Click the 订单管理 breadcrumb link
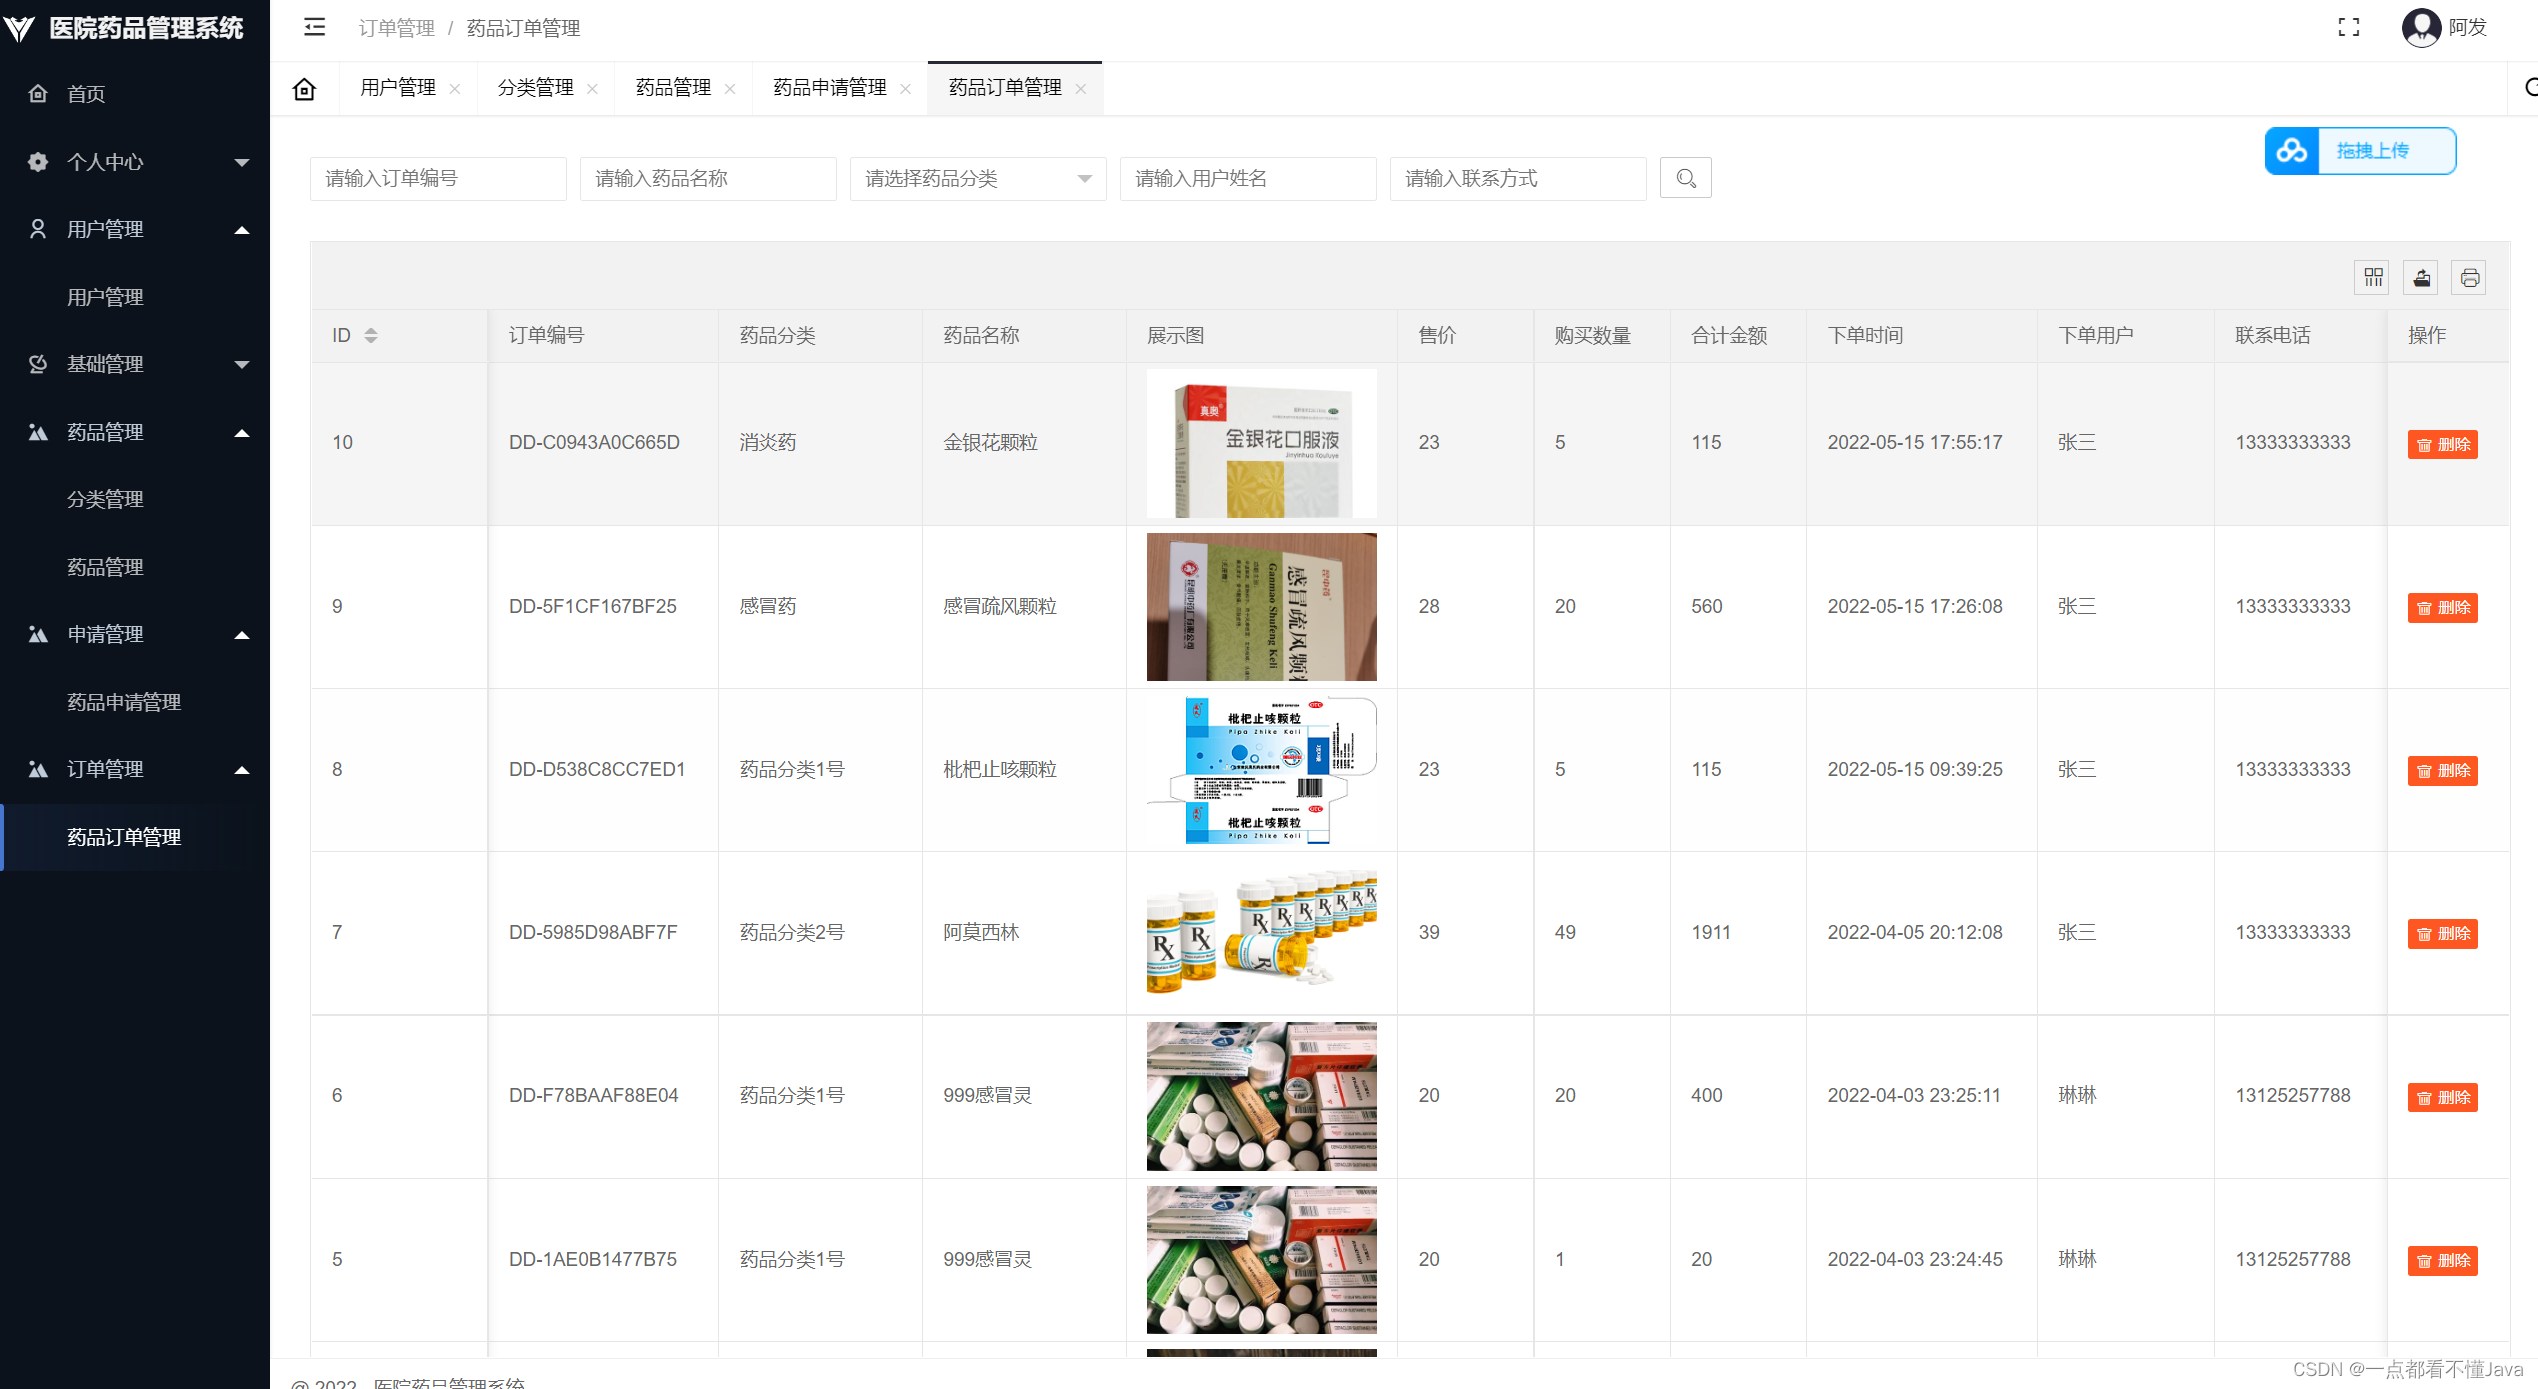Screen dimensions: 2538x1389 pos(397,28)
